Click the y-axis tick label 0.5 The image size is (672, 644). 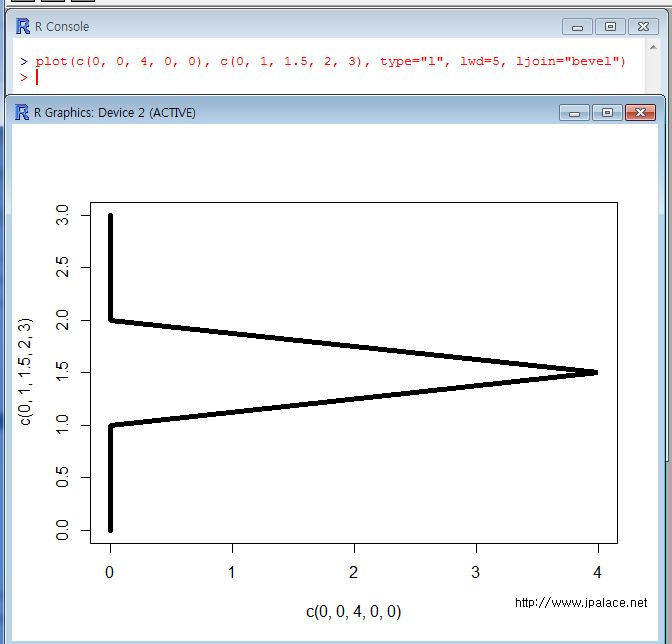pyautogui.click(x=63, y=477)
